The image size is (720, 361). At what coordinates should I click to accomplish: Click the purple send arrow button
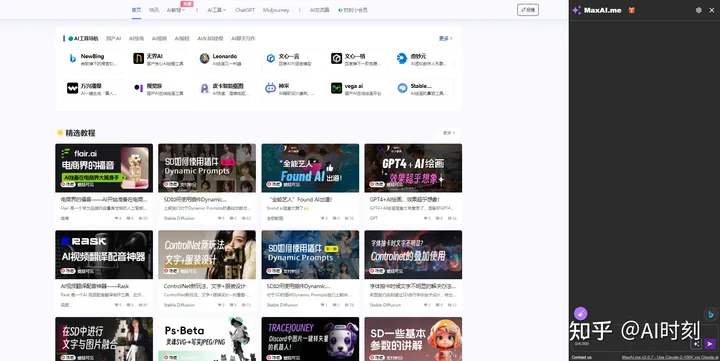[x=709, y=344]
